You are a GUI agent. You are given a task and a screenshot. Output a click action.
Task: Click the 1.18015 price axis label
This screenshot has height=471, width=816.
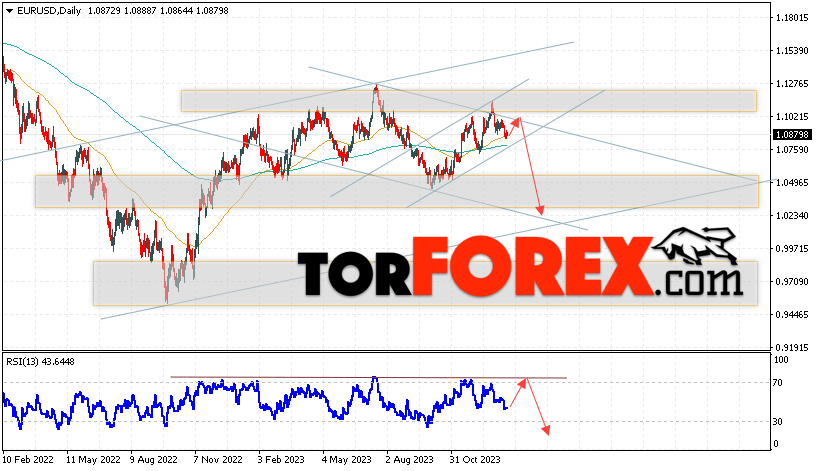pos(792,18)
